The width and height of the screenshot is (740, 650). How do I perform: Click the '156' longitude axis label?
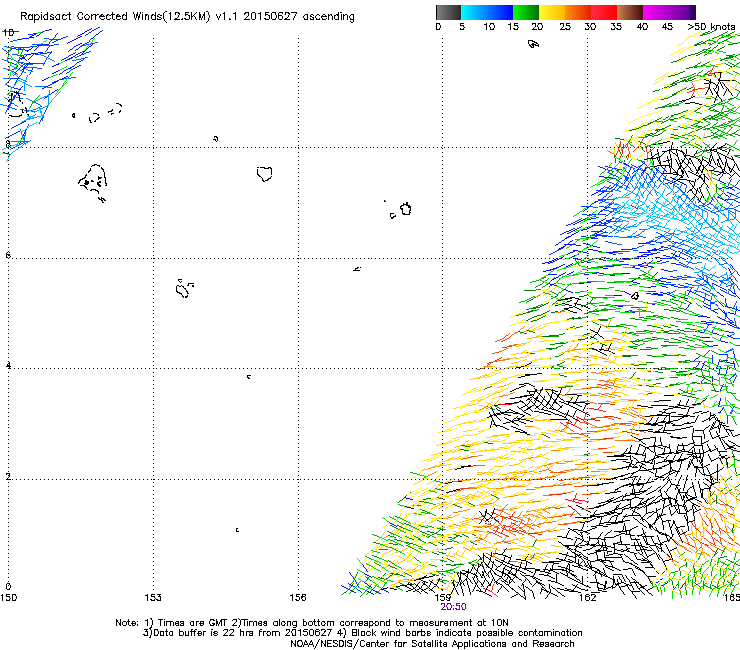(x=298, y=598)
